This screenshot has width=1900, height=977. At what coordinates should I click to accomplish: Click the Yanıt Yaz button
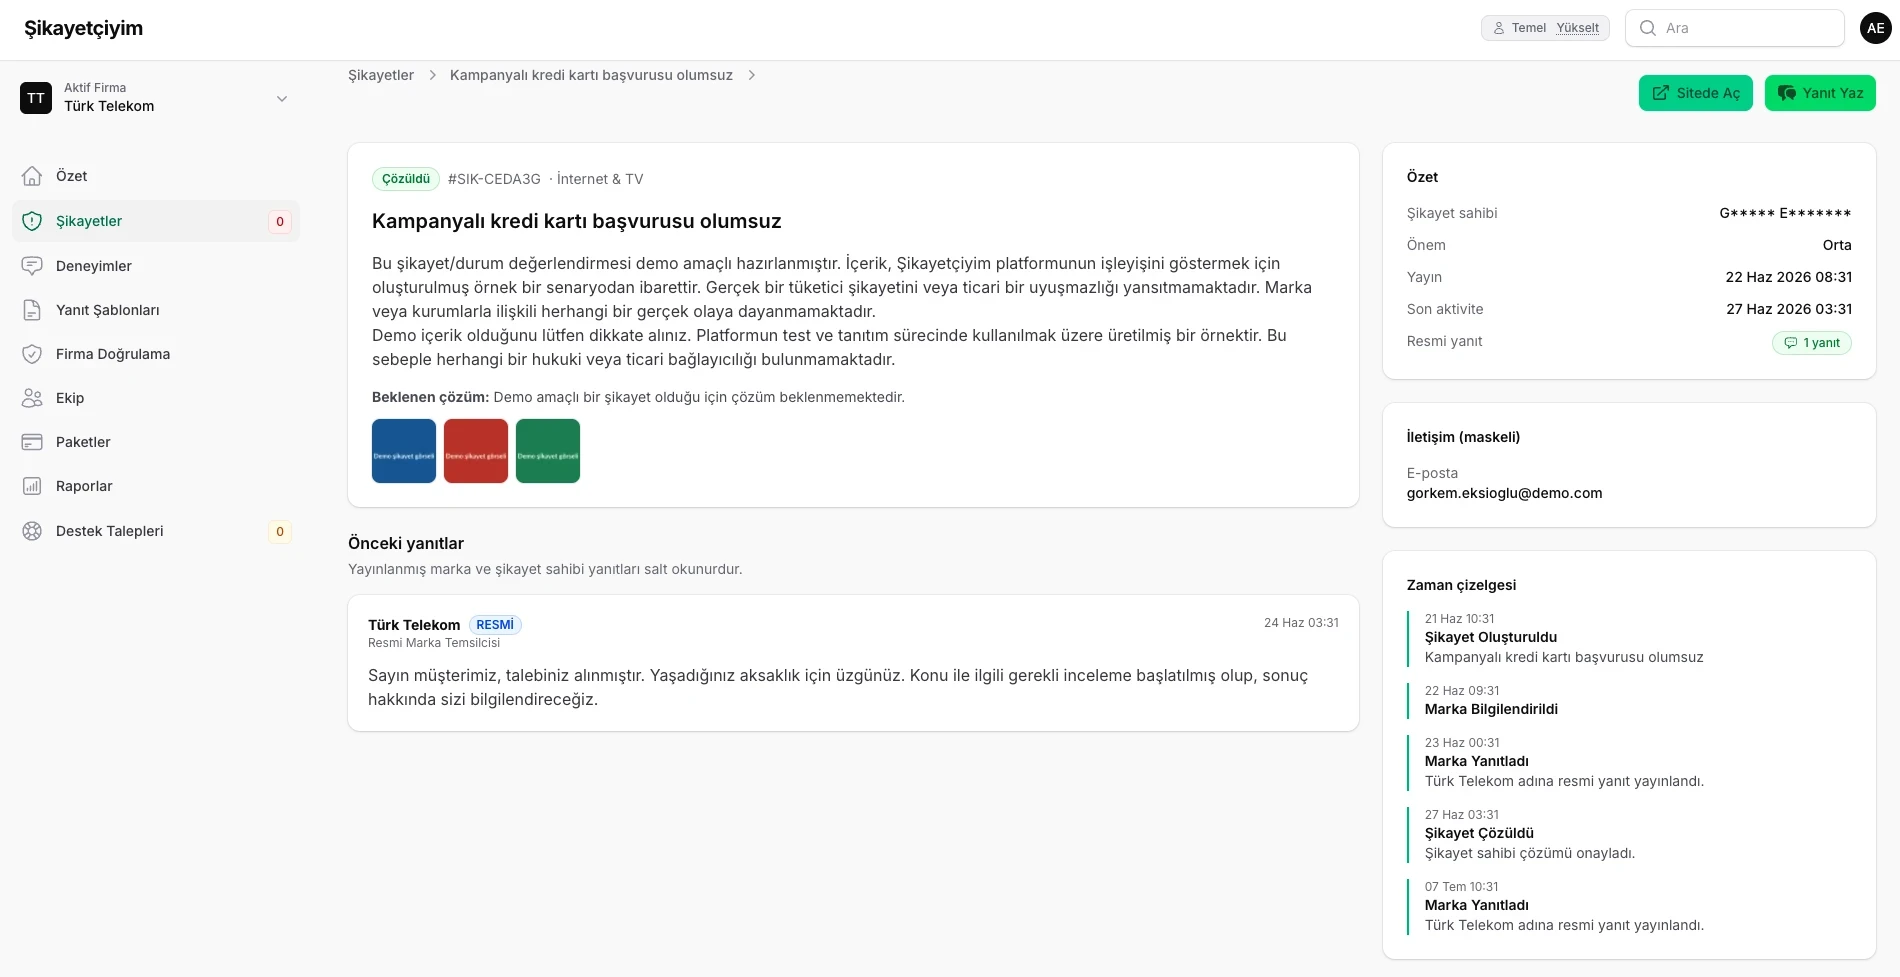(1820, 93)
